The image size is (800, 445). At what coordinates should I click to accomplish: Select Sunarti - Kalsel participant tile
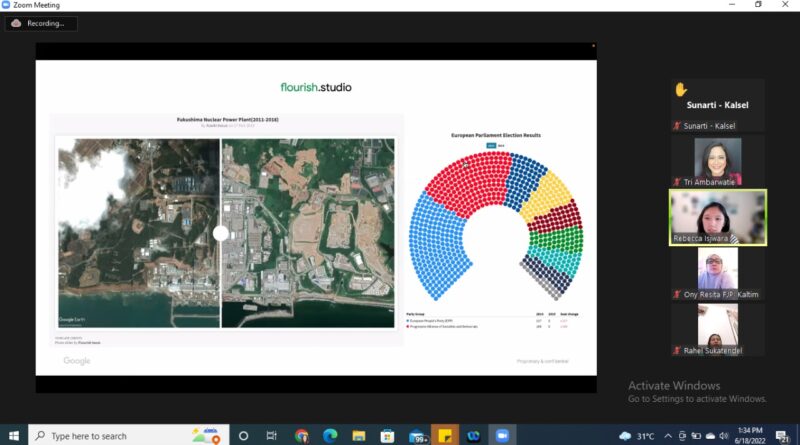717,105
